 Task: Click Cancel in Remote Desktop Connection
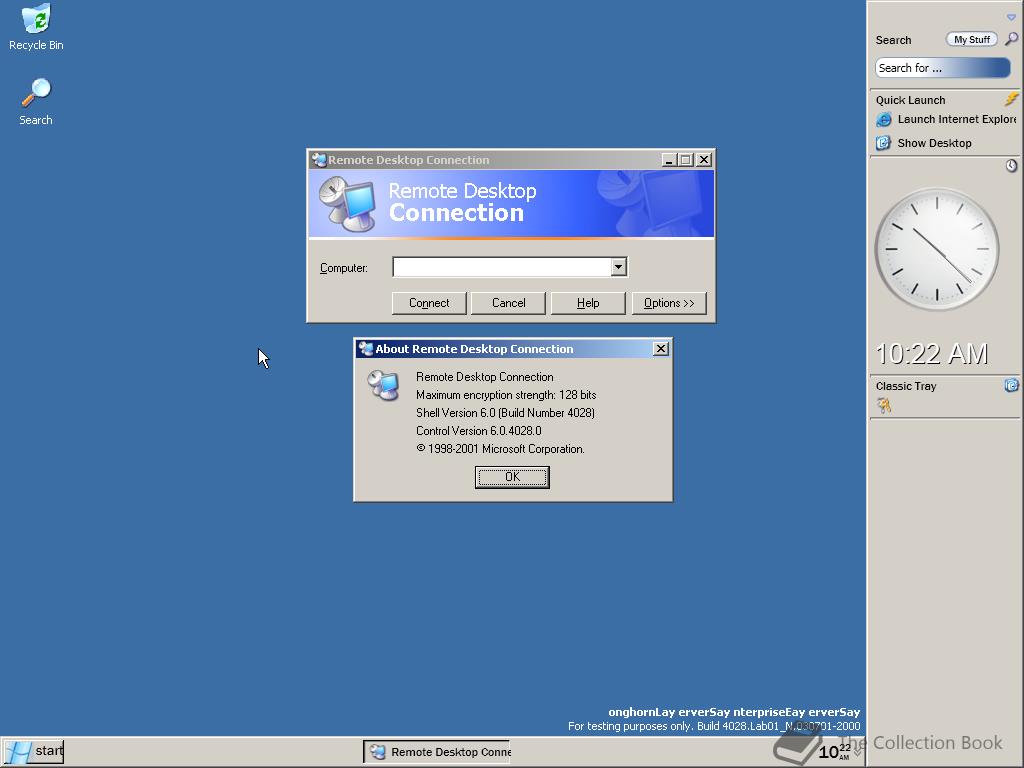pyautogui.click(x=509, y=303)
